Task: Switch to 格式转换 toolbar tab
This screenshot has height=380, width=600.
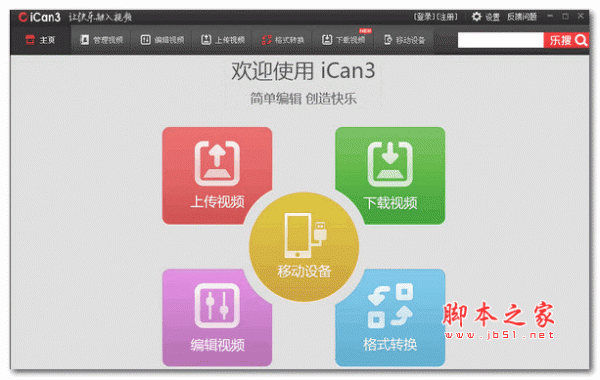Action: point(283,40)
